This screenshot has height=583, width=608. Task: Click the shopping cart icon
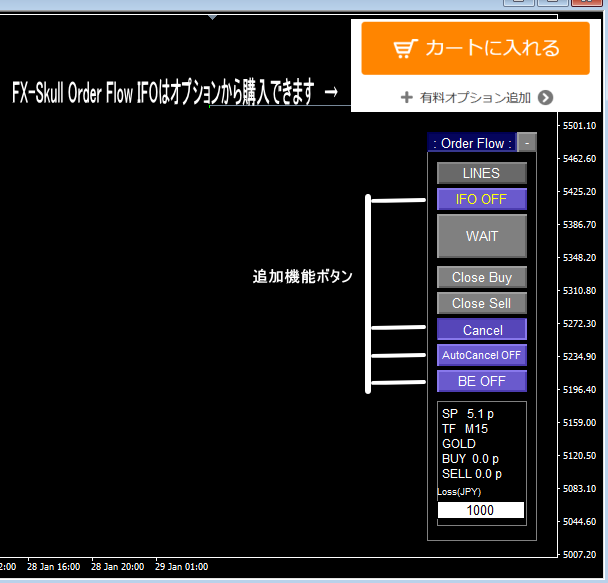(404, 48)
